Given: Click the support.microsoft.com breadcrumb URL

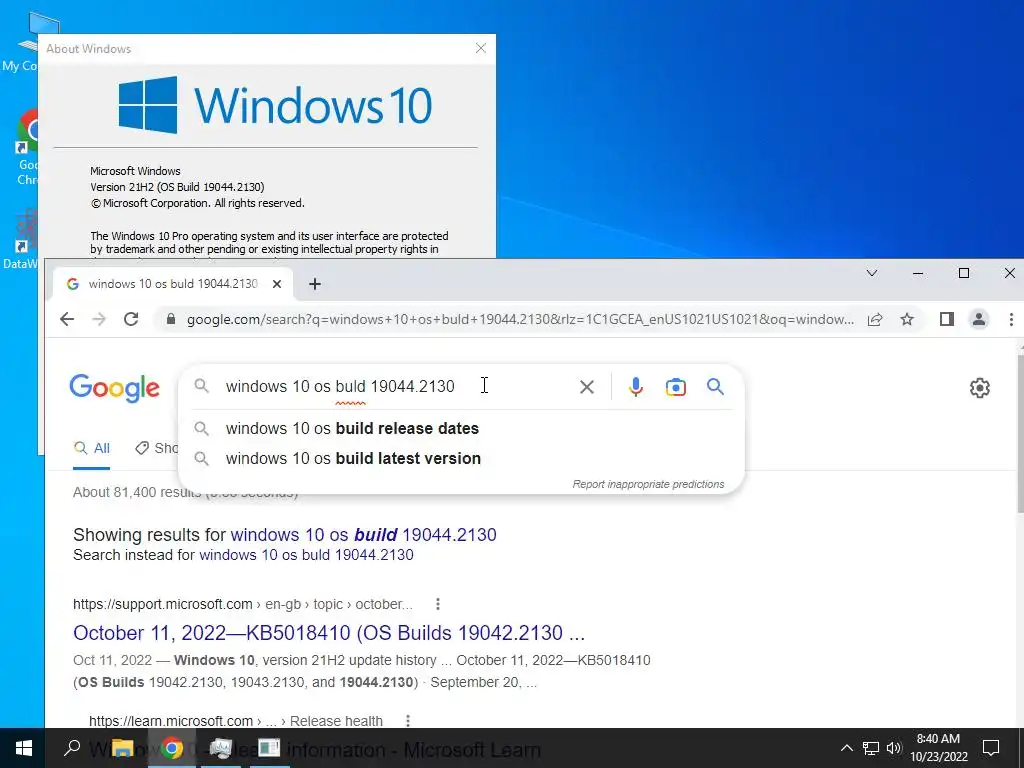Looking at the screenshot, I should click(x=242, y=604).
